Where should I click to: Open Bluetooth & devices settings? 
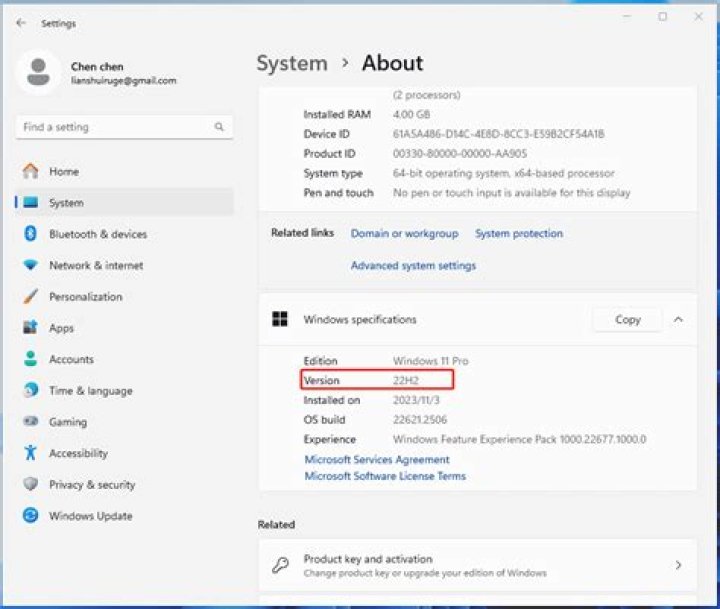point(124,234)
